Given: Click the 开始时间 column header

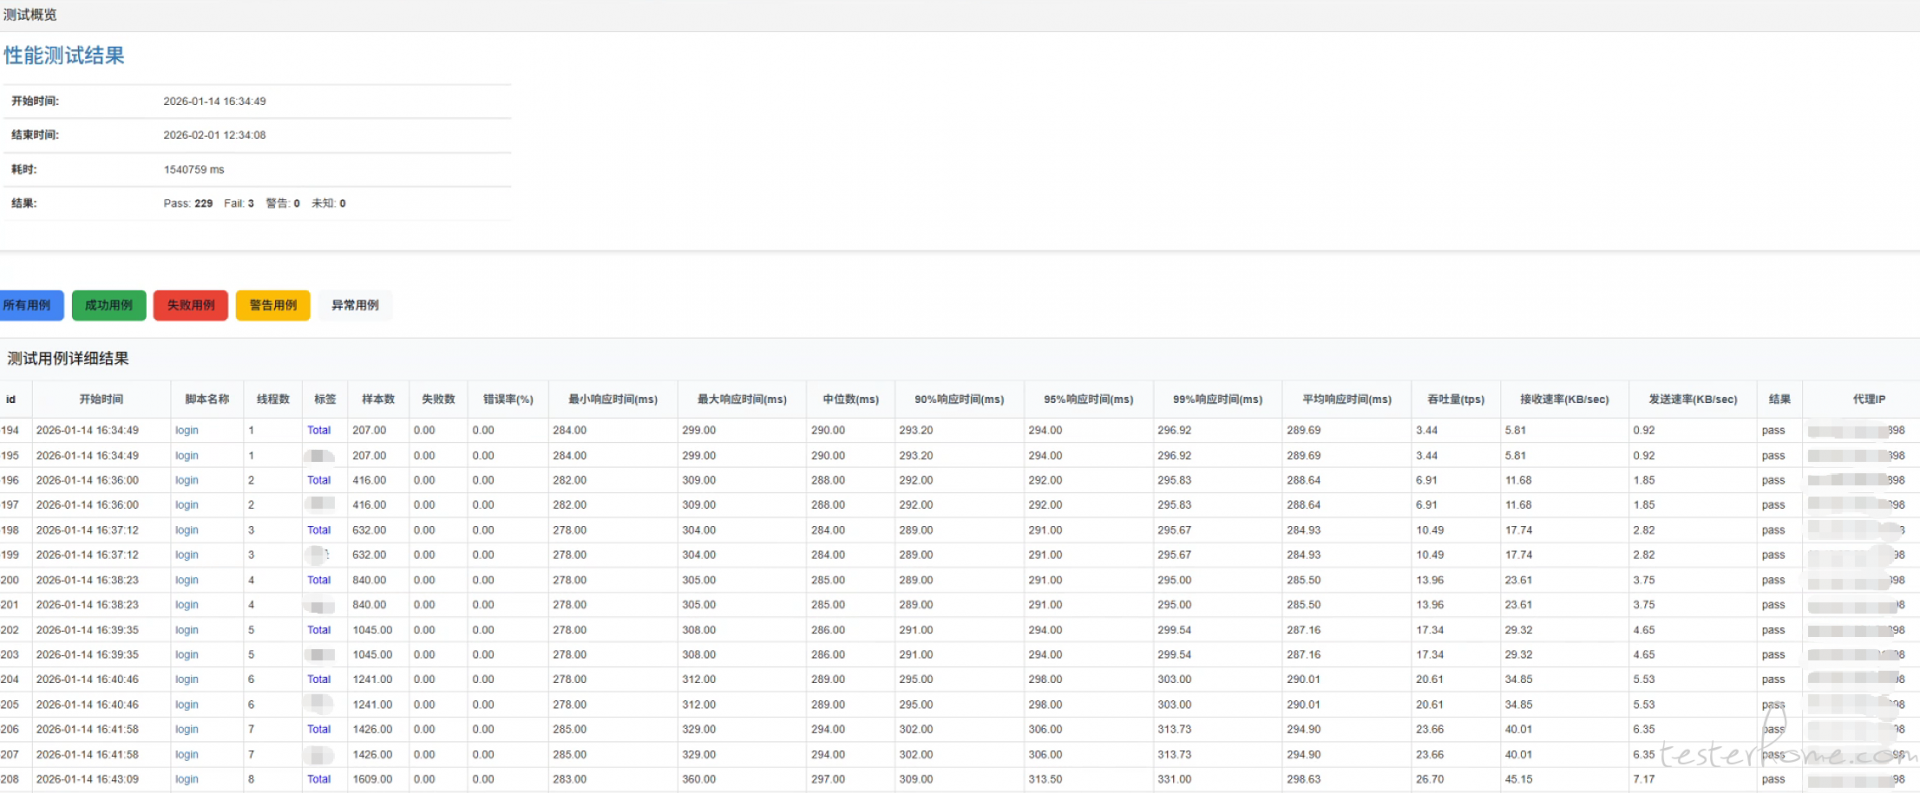Looking at the screenshot, I should point(101,399).
